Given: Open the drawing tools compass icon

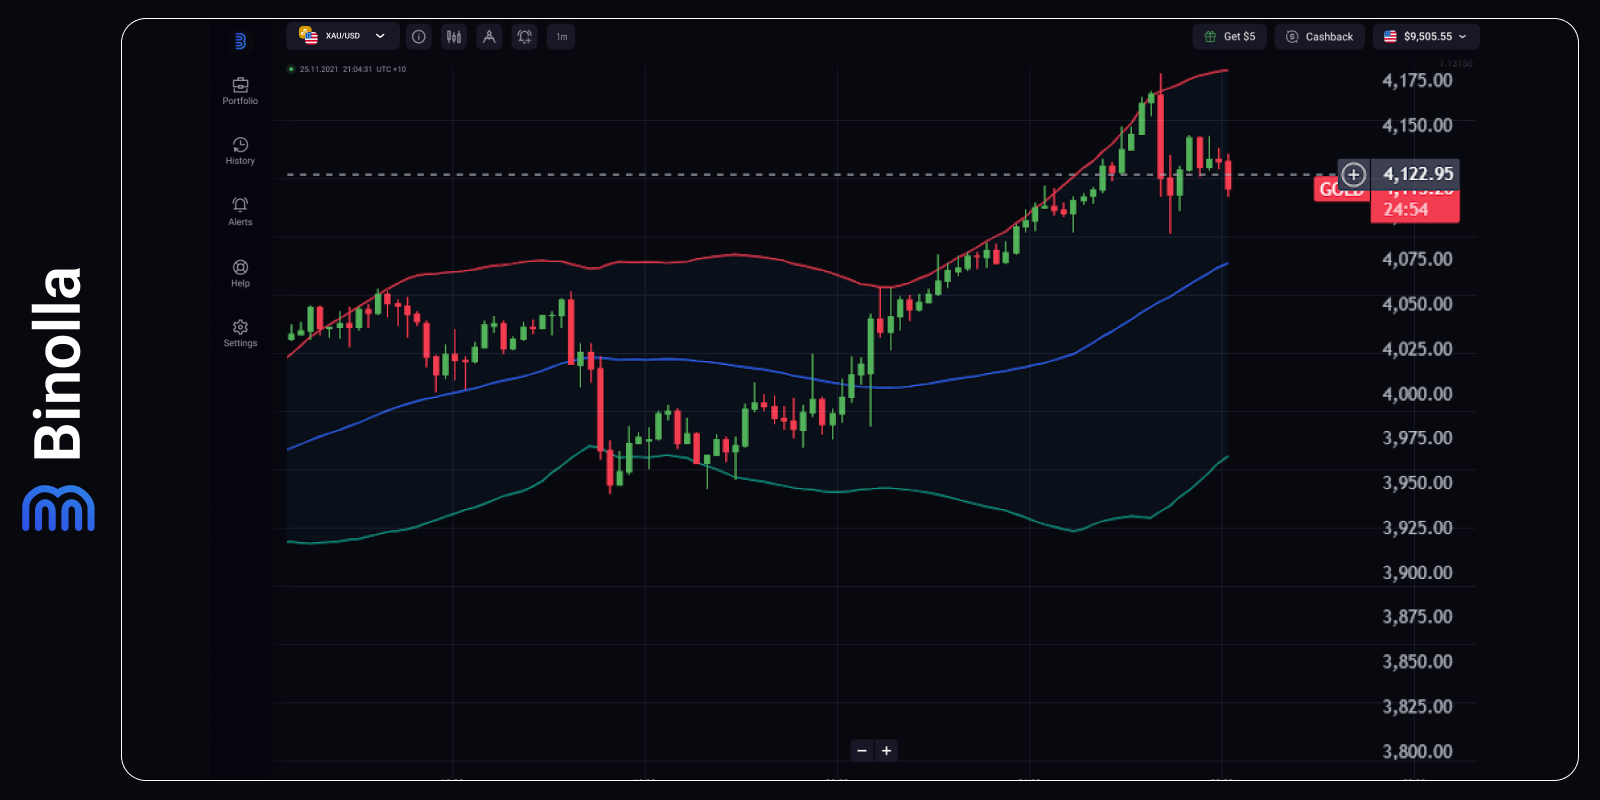Looking at the screenshot, I should point(489,37).
